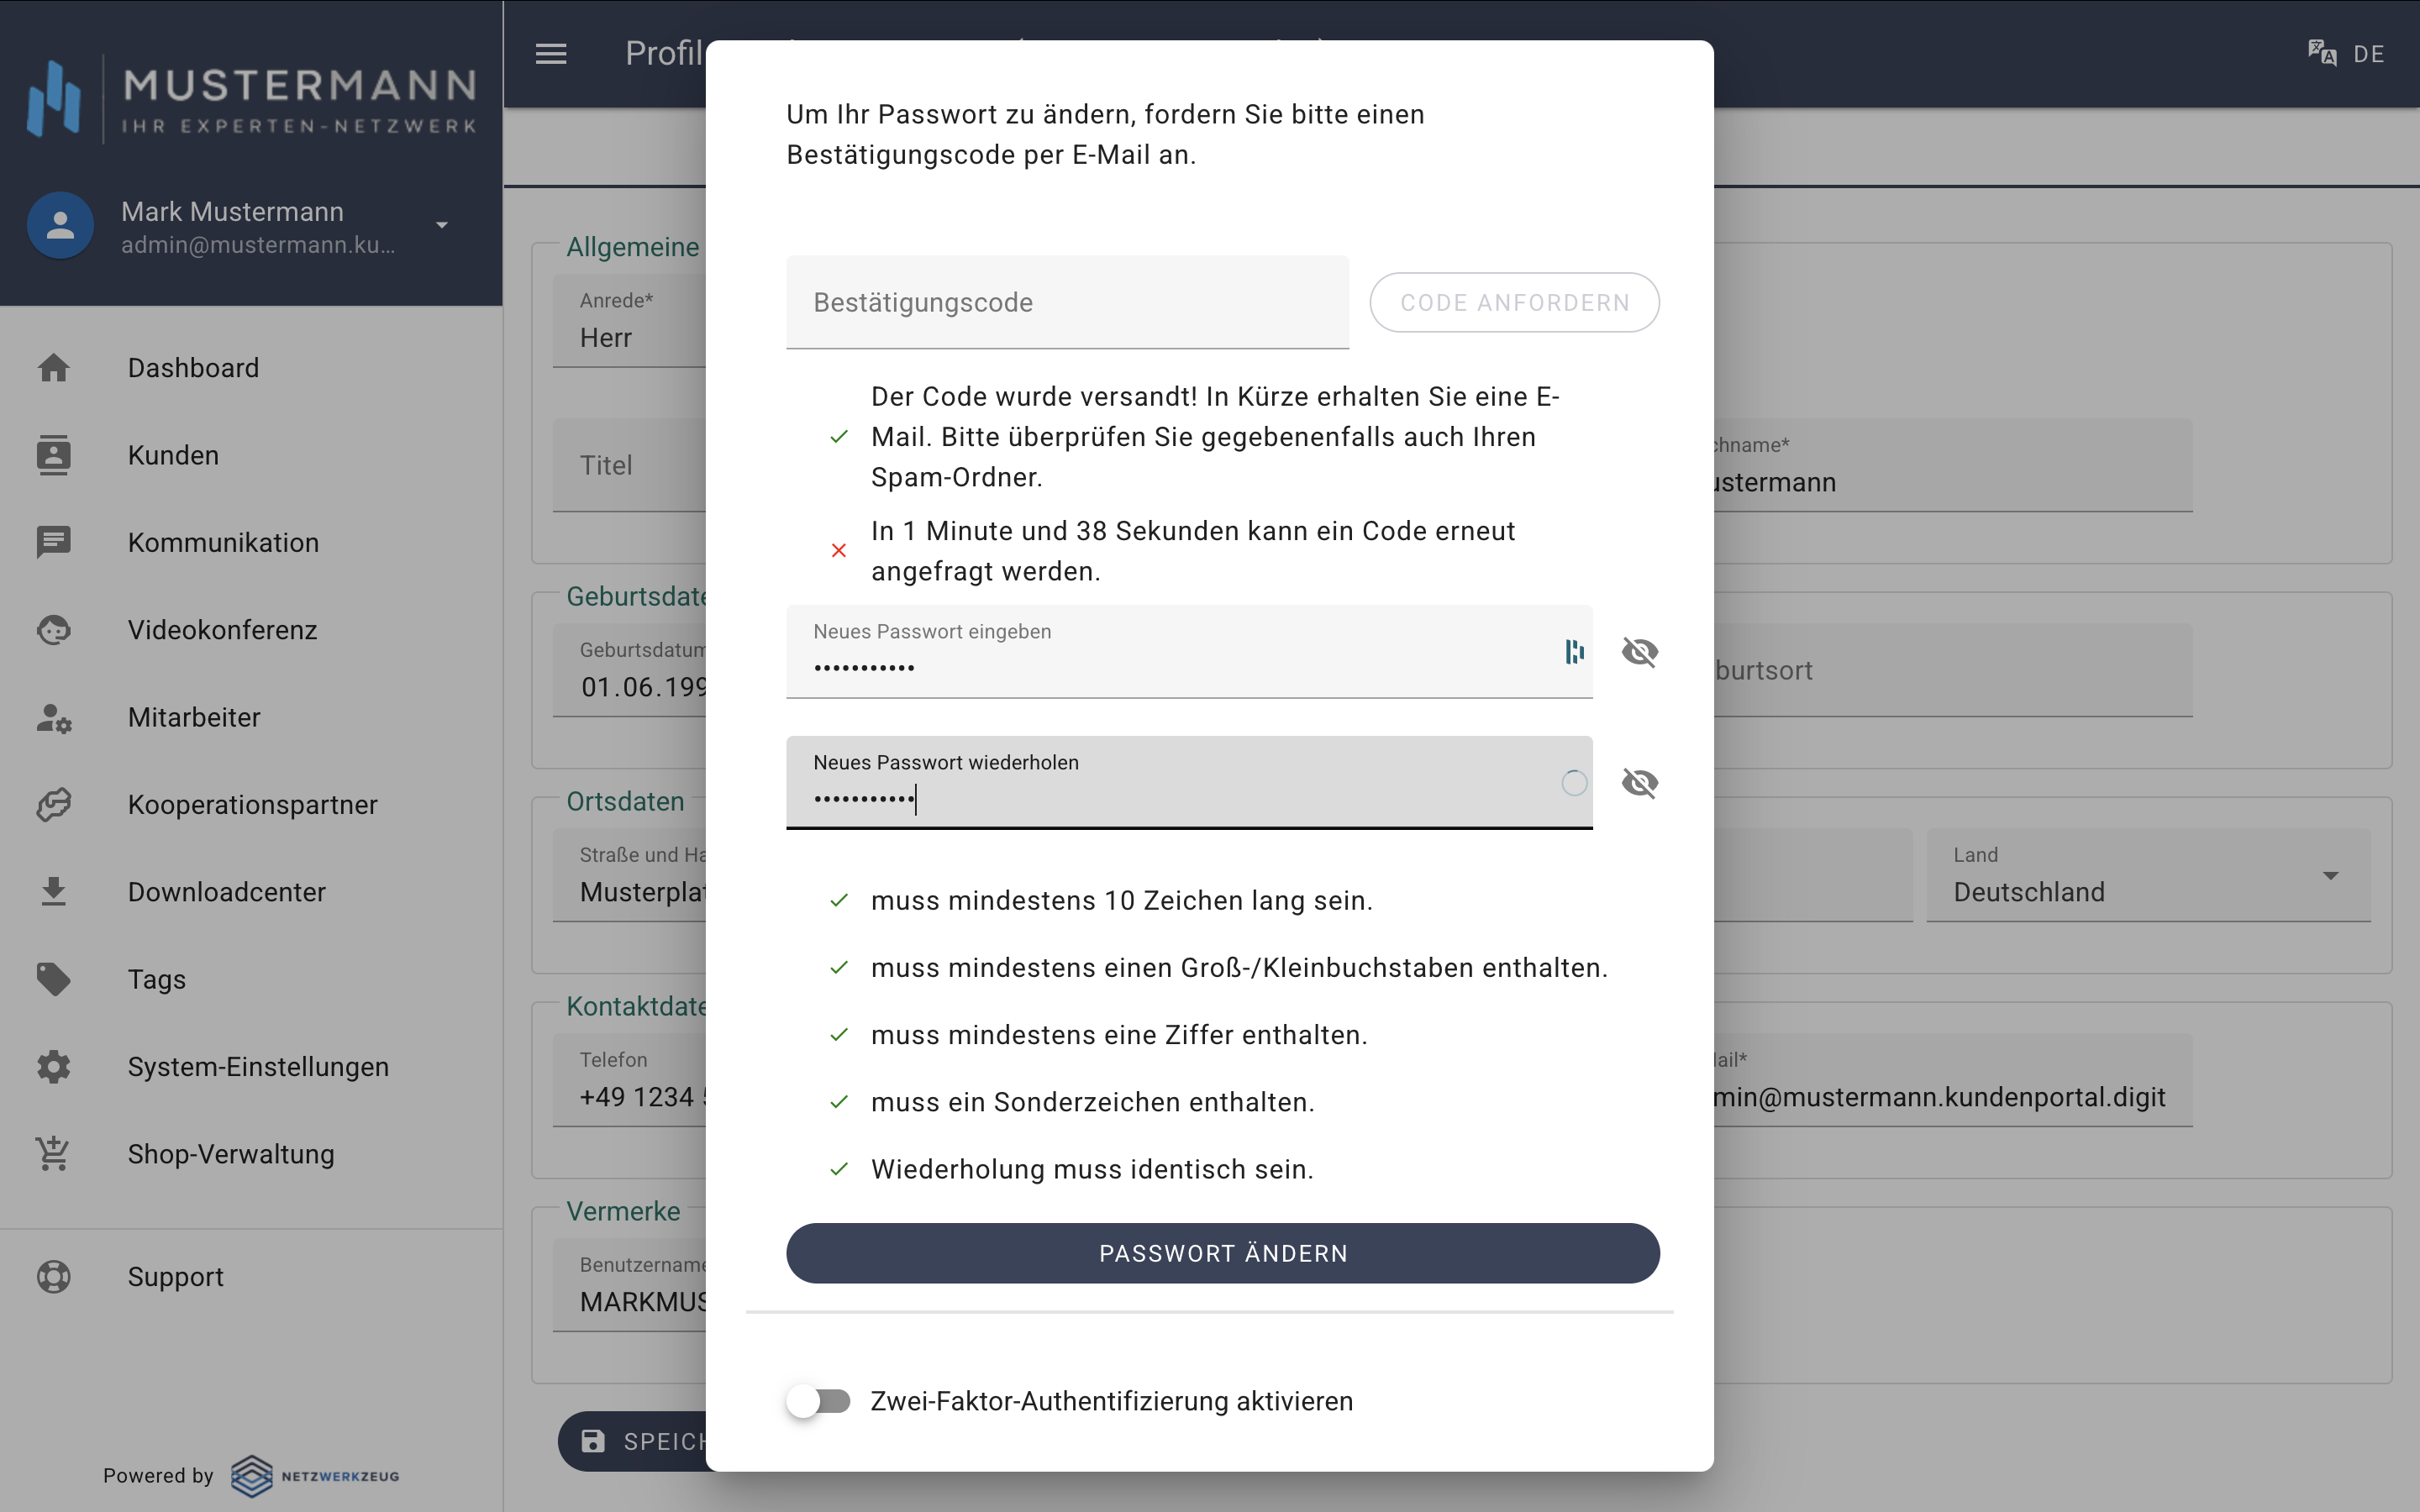Toggle visibility of the new password
The image size is (2420, 1512).
[1640, 652]
